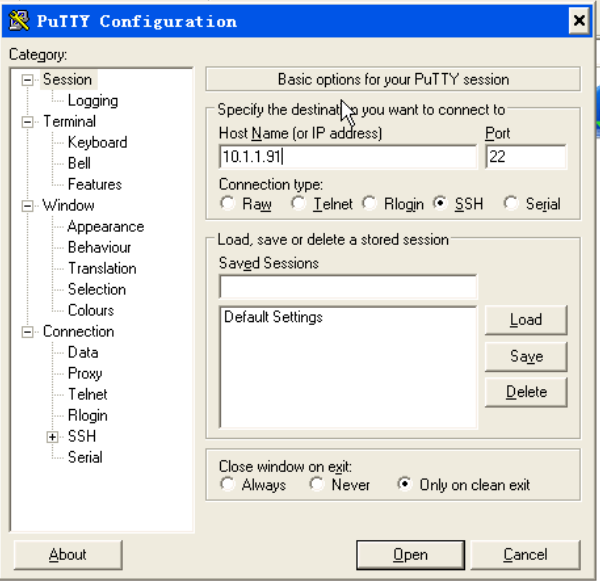Open the Logging category
The height and width of the screenshot is (583, 600).
click(93, 101)
